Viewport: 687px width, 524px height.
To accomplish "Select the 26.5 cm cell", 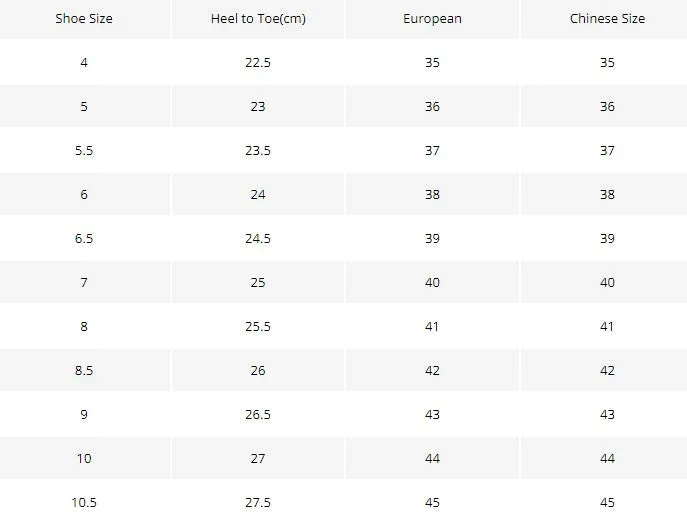I will coord(258,415).
